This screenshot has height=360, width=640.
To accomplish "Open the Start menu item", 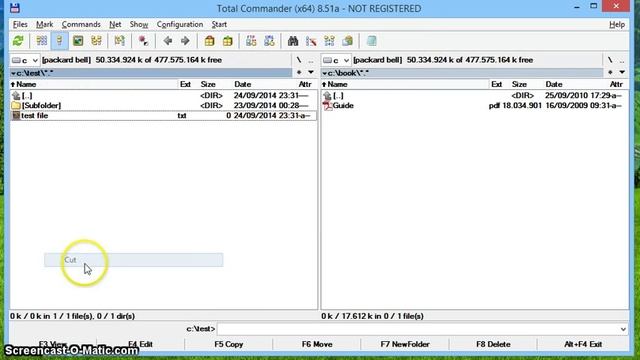I will tap(219, 24).
